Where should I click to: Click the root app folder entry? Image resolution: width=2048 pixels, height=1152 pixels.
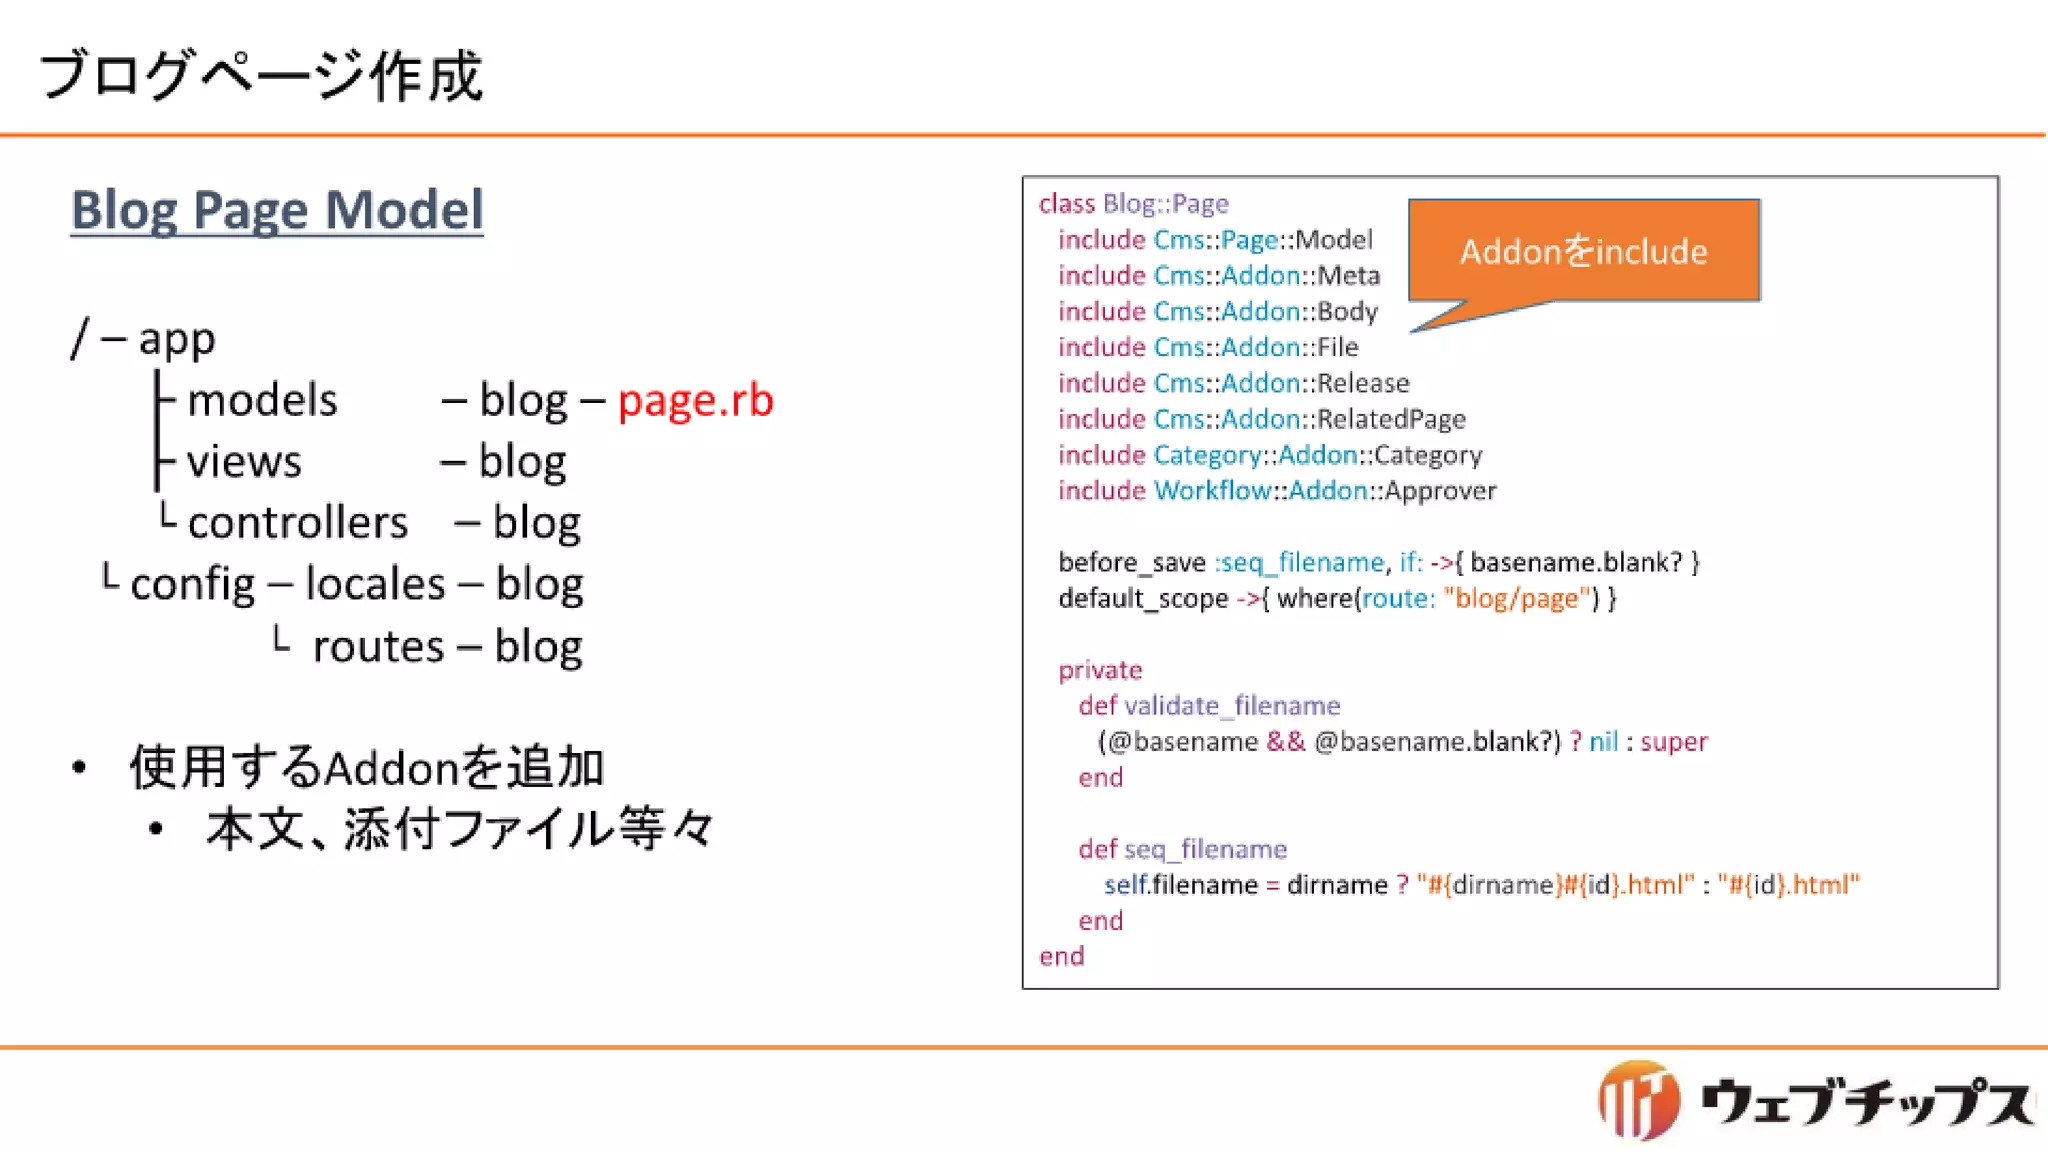pos(176,338)
